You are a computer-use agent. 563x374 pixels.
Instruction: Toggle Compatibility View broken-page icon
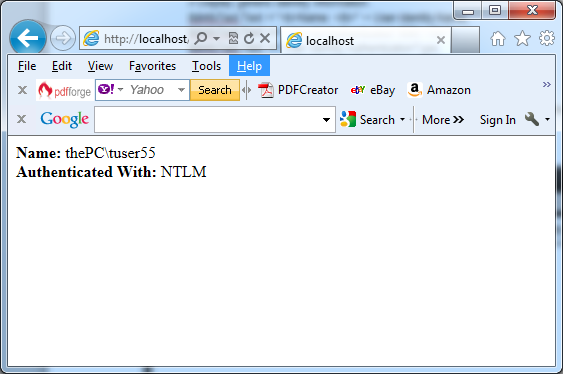(x=233, y=38)
